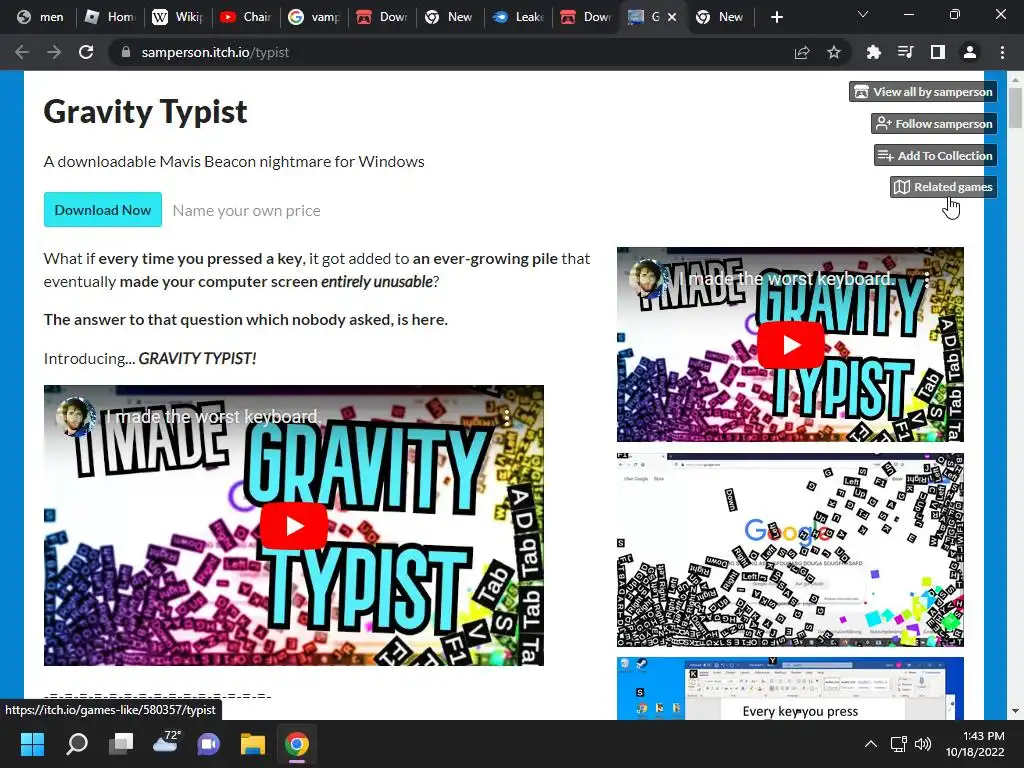Close the active itch.io tab
The width and height of the screenshot is (1024, 768).
672,18
